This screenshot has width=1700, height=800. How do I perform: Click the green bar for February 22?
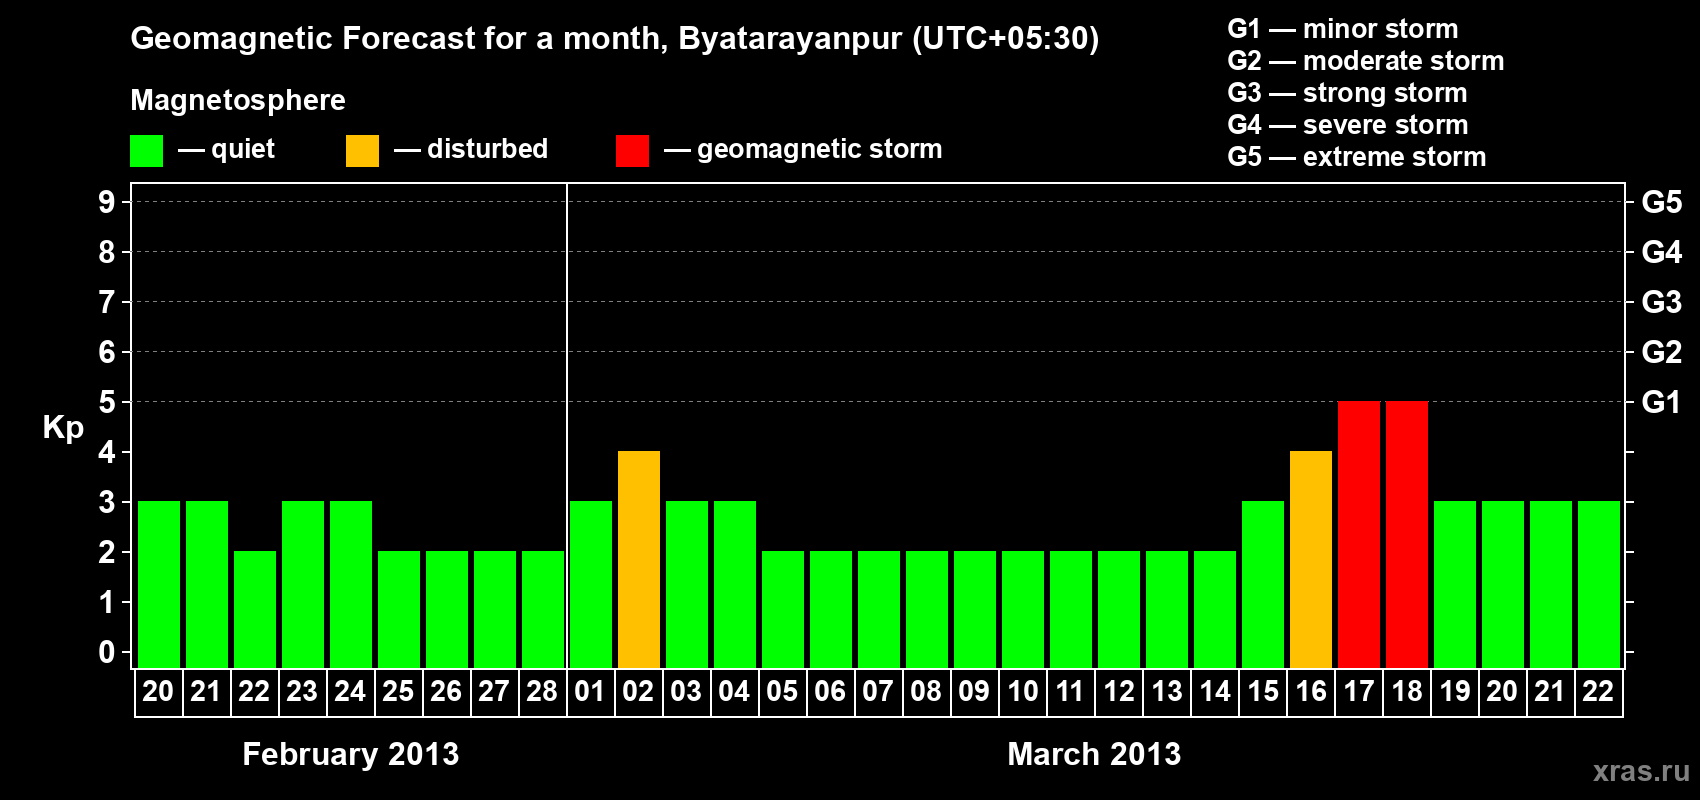click(255, 609)
